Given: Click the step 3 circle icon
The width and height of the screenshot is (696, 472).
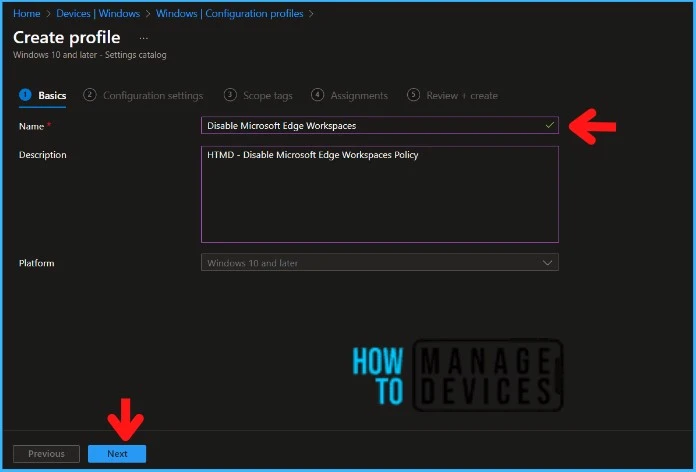Looking at the screenshot, I should coord(230,95).
